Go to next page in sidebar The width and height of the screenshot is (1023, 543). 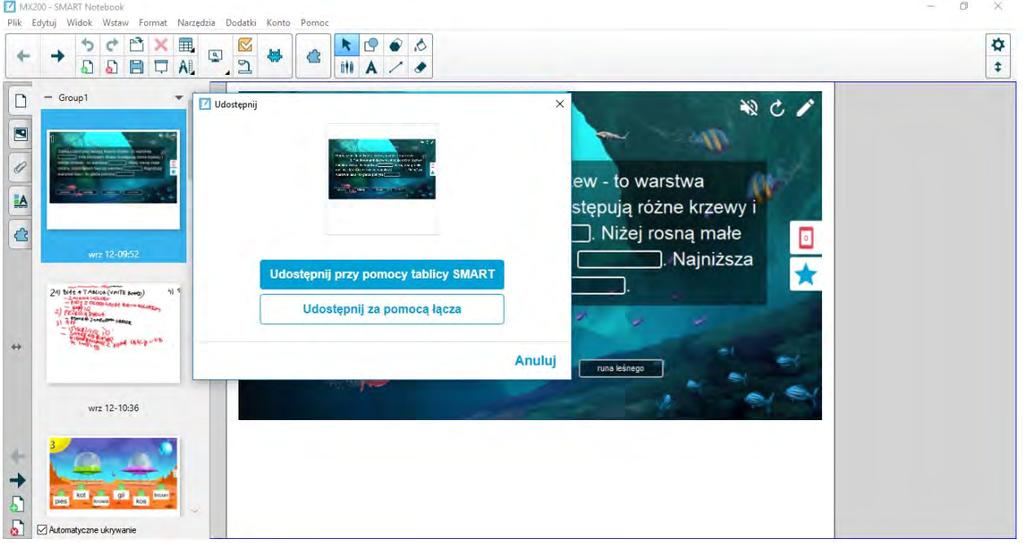click(18, 480)
